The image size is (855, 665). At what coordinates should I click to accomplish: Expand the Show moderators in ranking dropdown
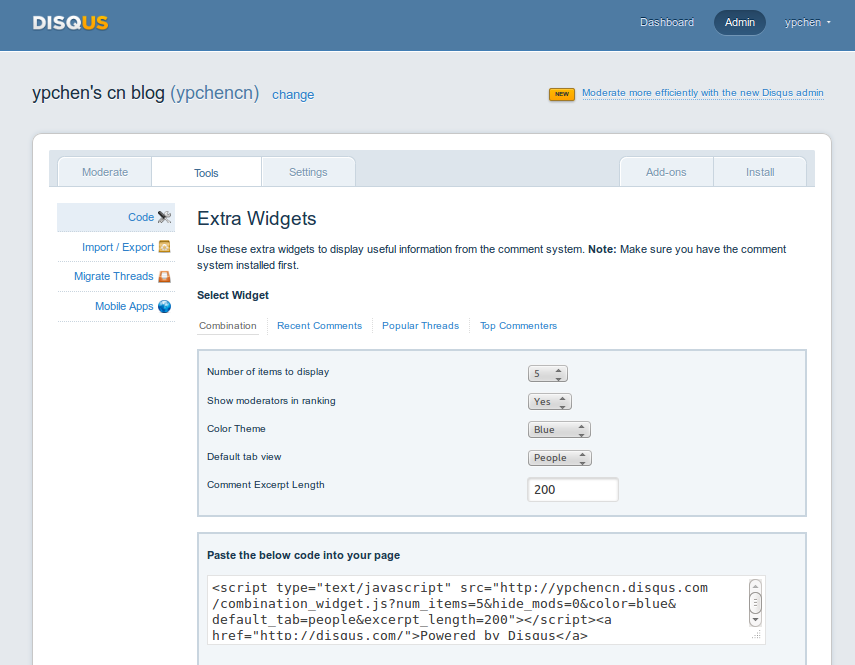tap(549, 401)
